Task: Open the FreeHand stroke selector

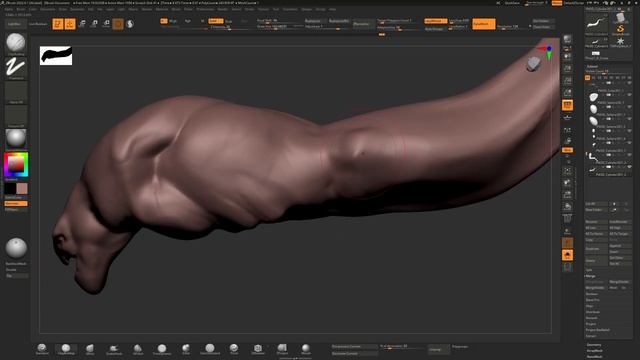Action: [x=16, y=68]
